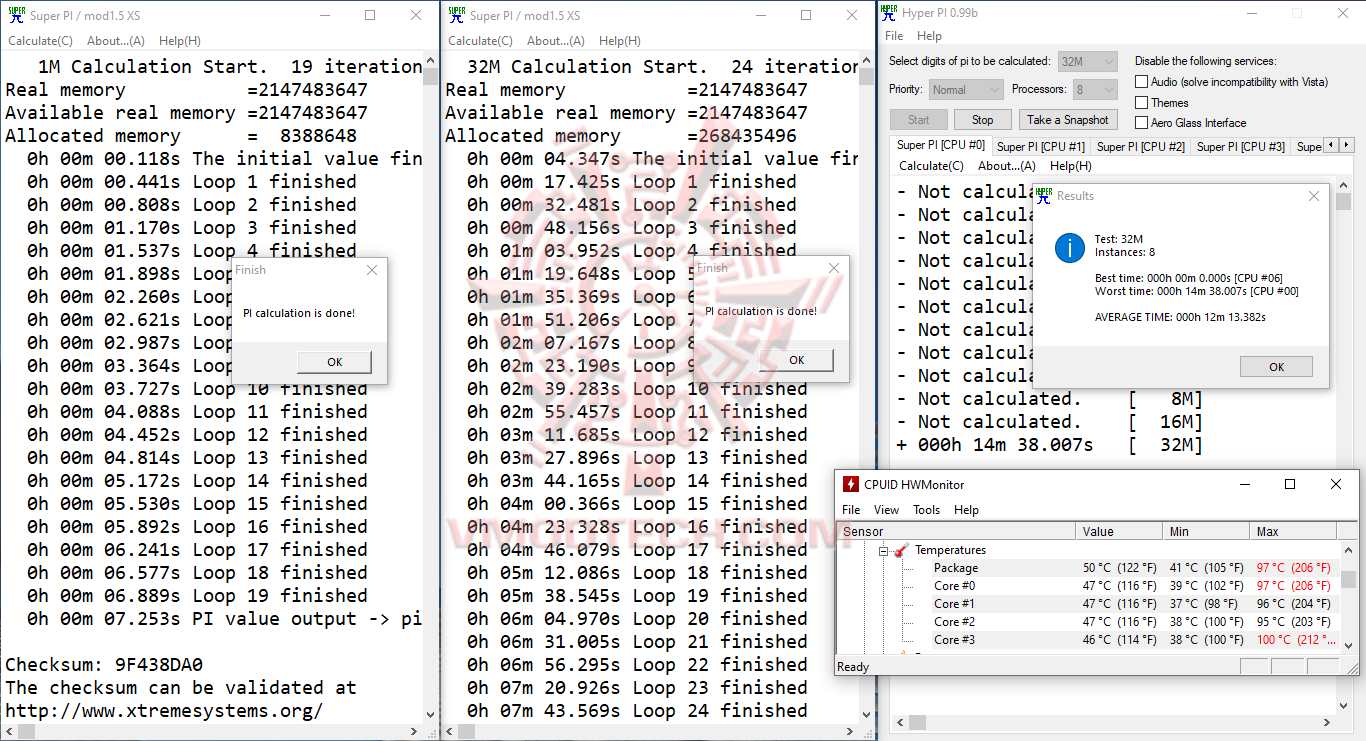Click the '0h 07m 43.569s Loop 24 finished' line
This screenshot has height=741, width=1366.
pos(637,711)
